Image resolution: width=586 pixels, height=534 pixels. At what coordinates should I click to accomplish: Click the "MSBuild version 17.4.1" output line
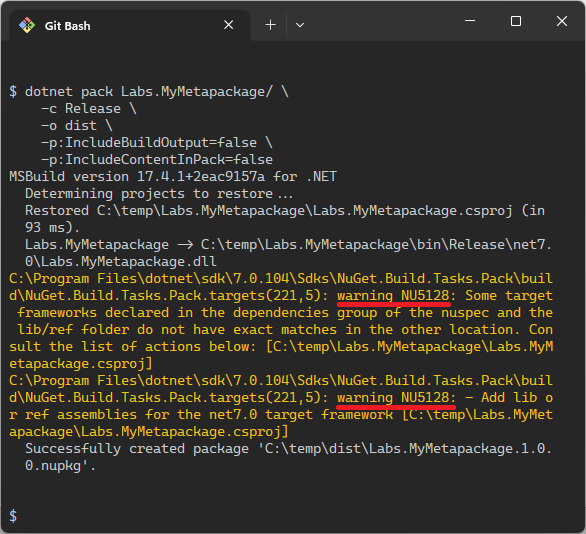[173, 176]
